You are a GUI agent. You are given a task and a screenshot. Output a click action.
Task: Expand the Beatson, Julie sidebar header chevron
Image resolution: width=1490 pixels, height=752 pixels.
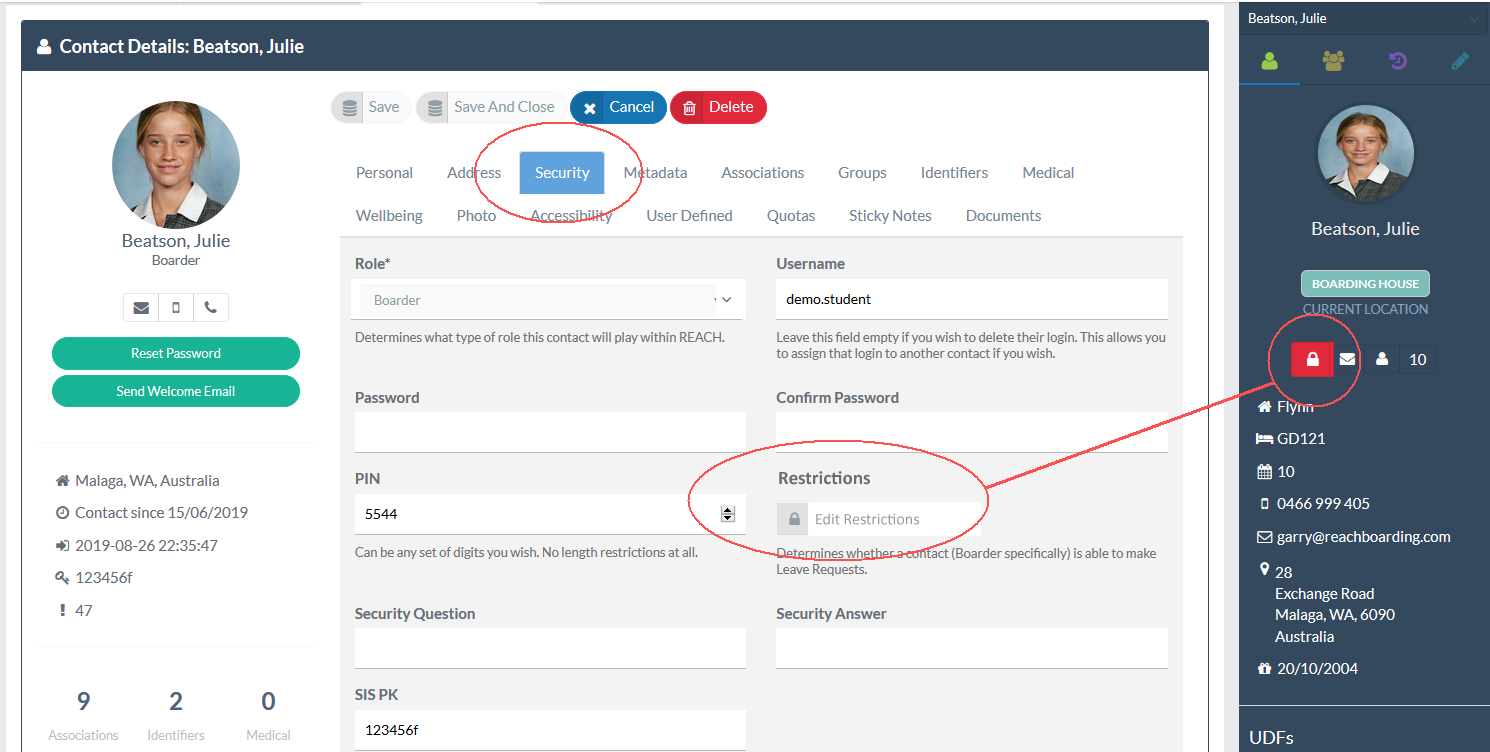coord(1473,19)
